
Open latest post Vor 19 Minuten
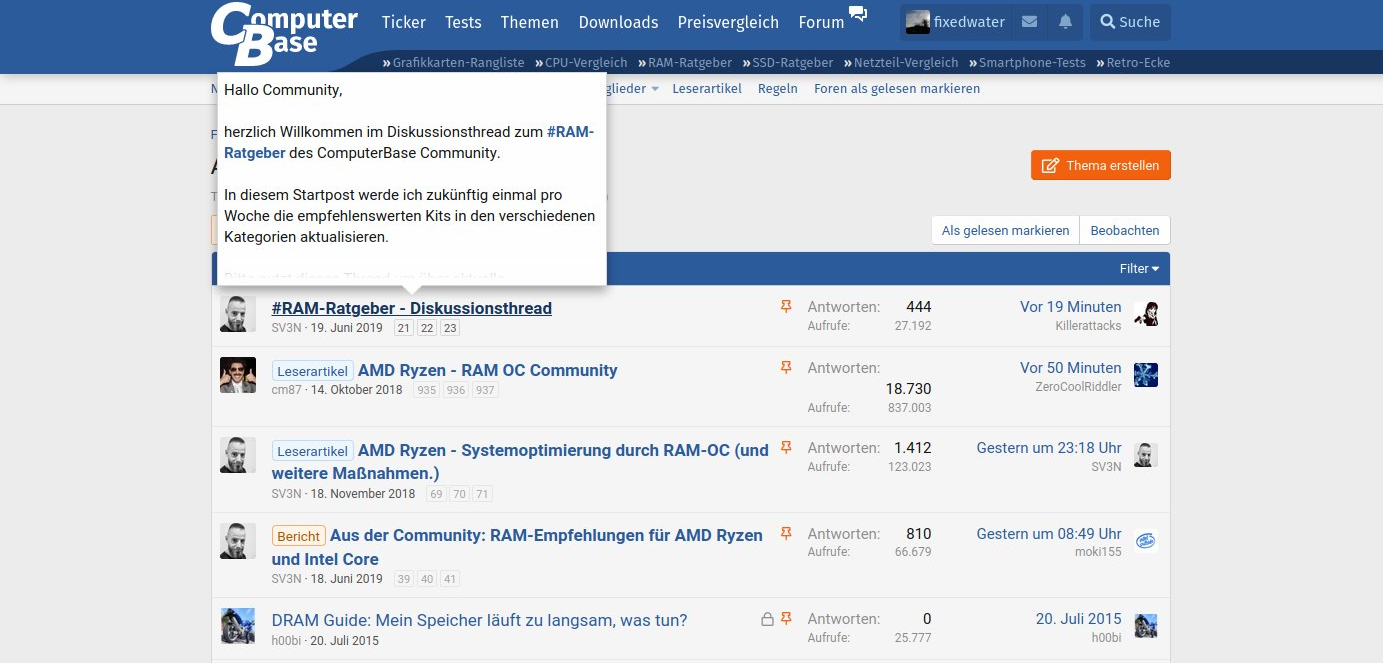click(x=1070, y=307)
